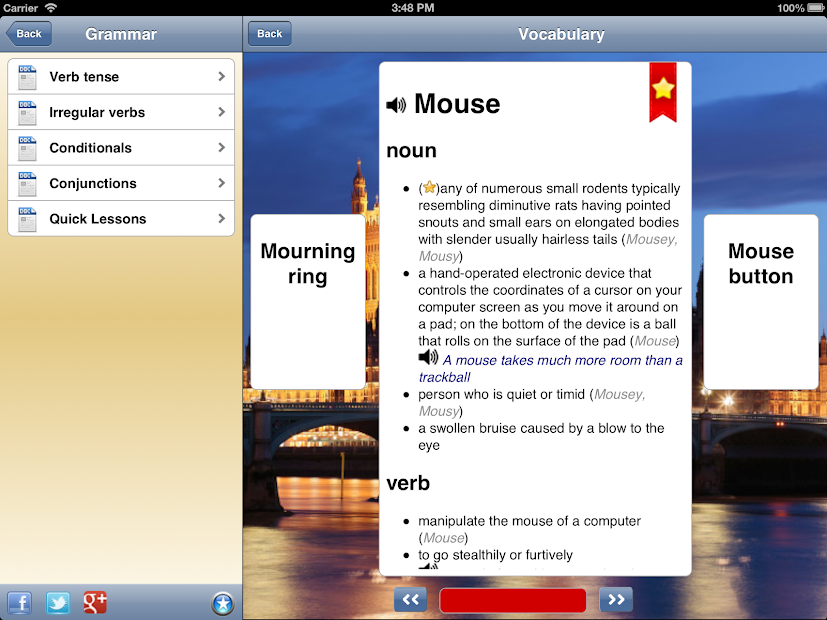Screen dimensions: 827x620
Task: Unstar the Mouse flashcard bookmark
Action: tap(663, 89)
